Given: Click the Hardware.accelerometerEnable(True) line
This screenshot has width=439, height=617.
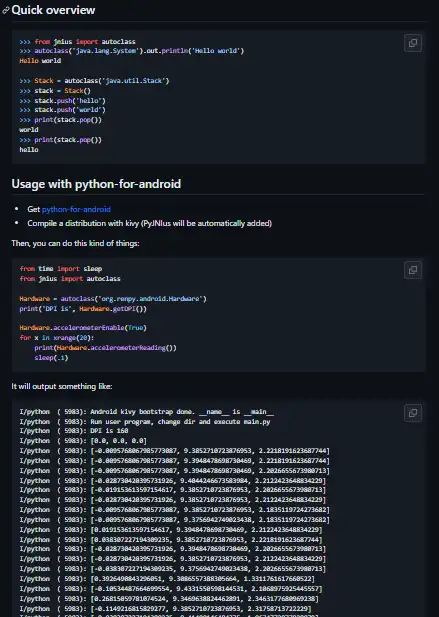Looking at the screenshot, I should click(83, 327).
